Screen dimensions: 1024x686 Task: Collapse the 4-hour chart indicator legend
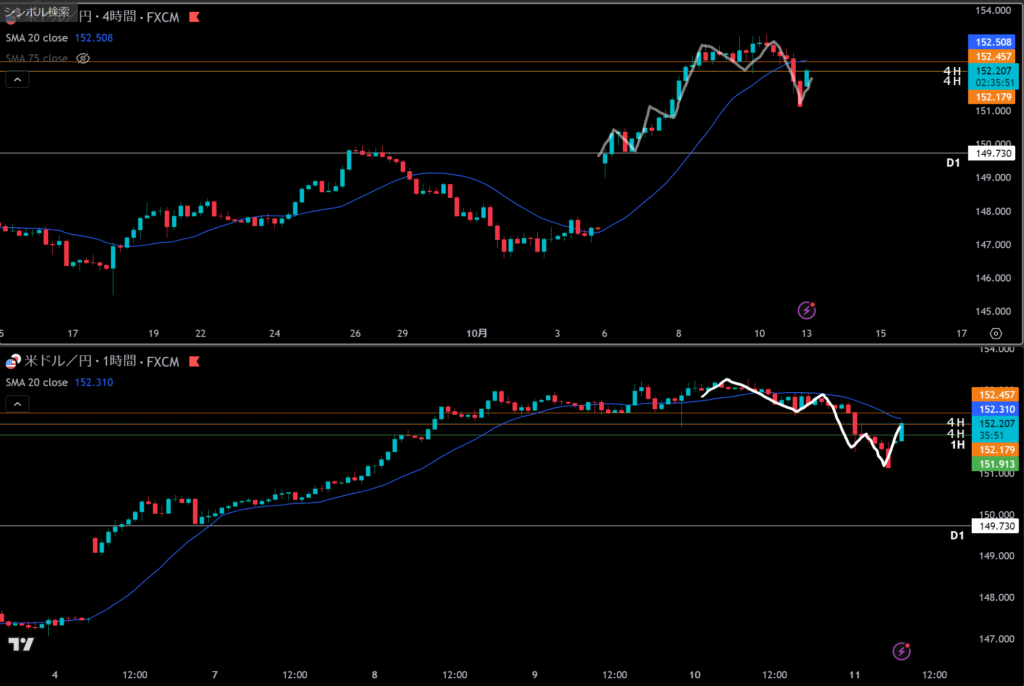click(16, 79)
